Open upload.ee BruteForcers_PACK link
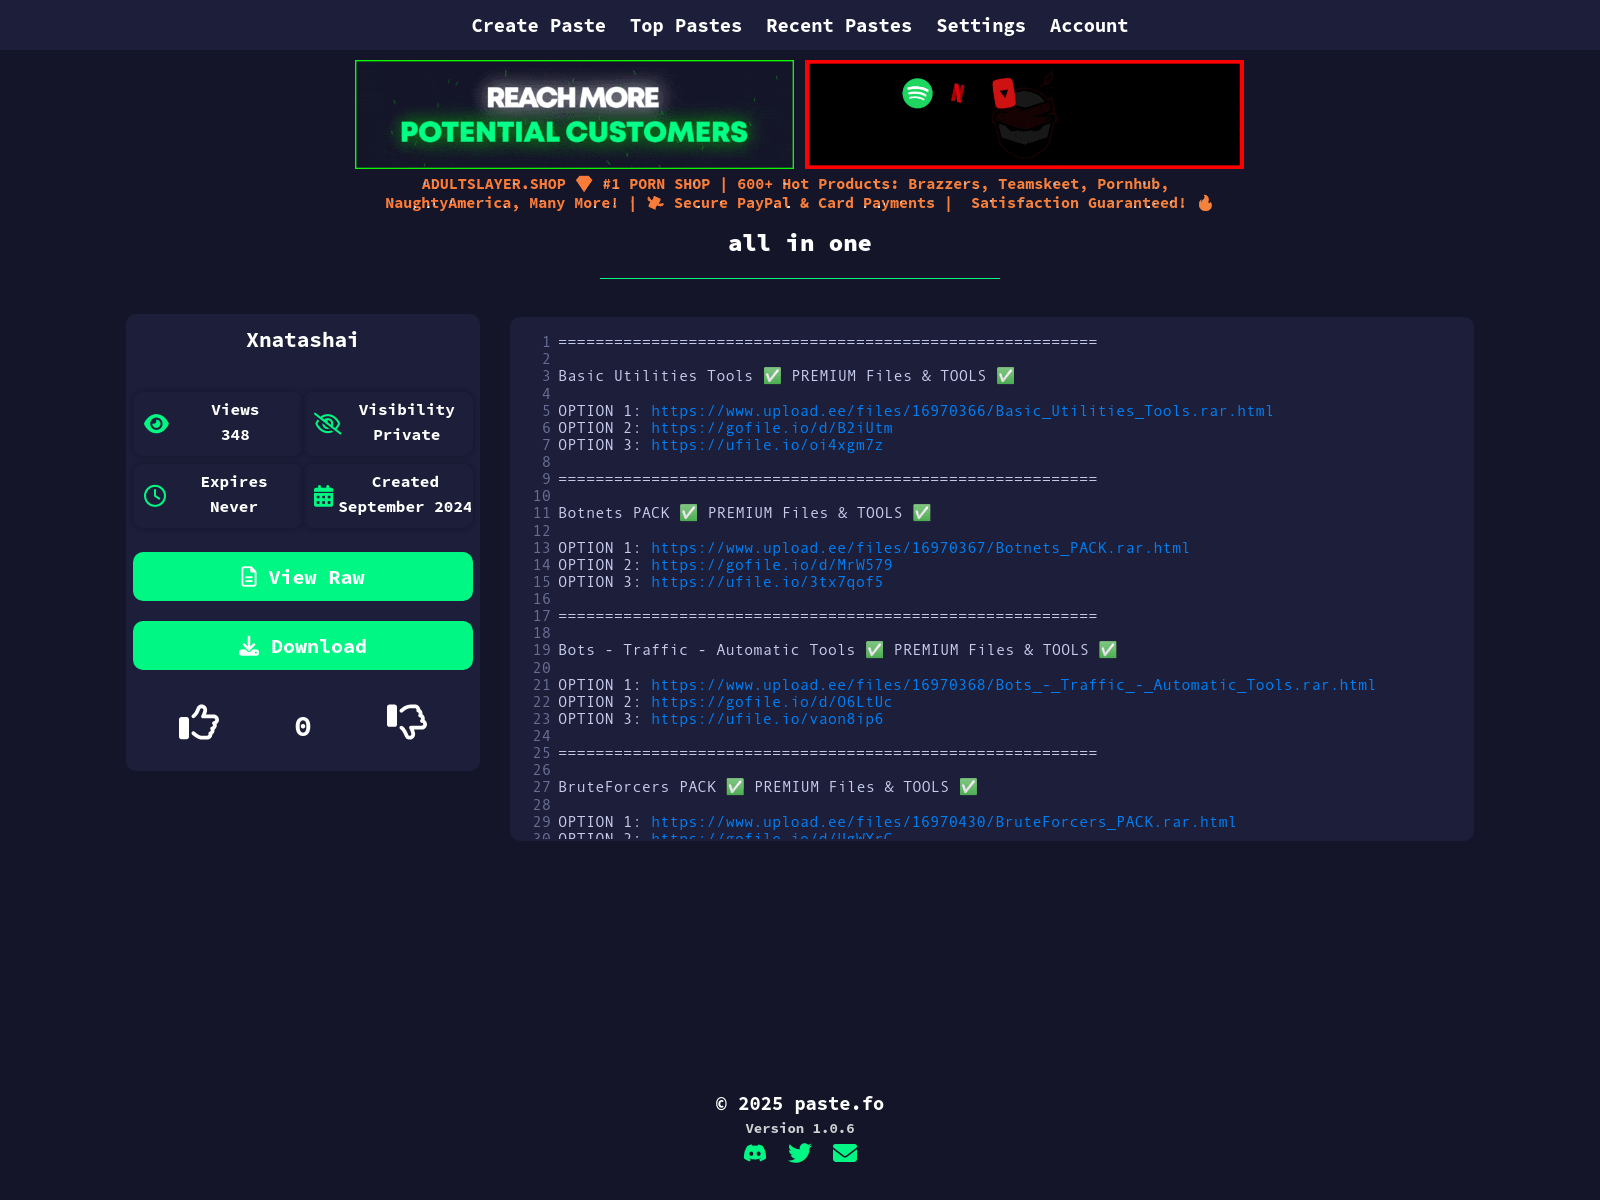This screenshot has height=1200, width=1600. coord(943,822)
